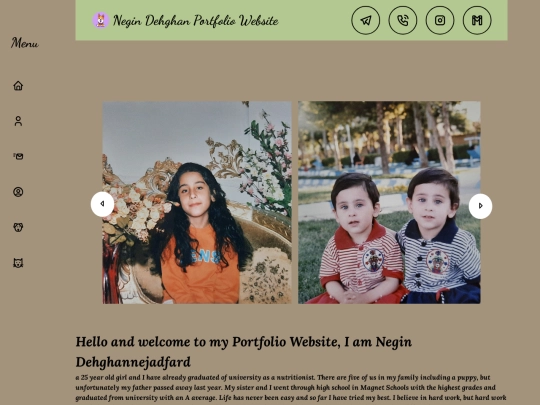Select the circled user profile sidebar icon

[x=18, y=192]
